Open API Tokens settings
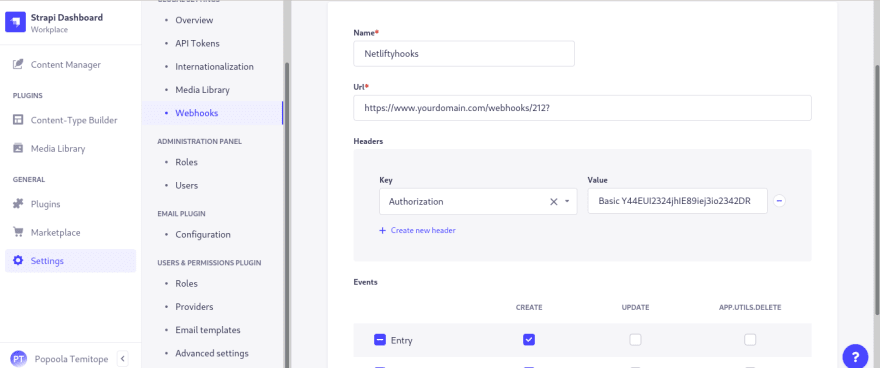This screenshot has width=880, height=368. [x=198, y=43]
